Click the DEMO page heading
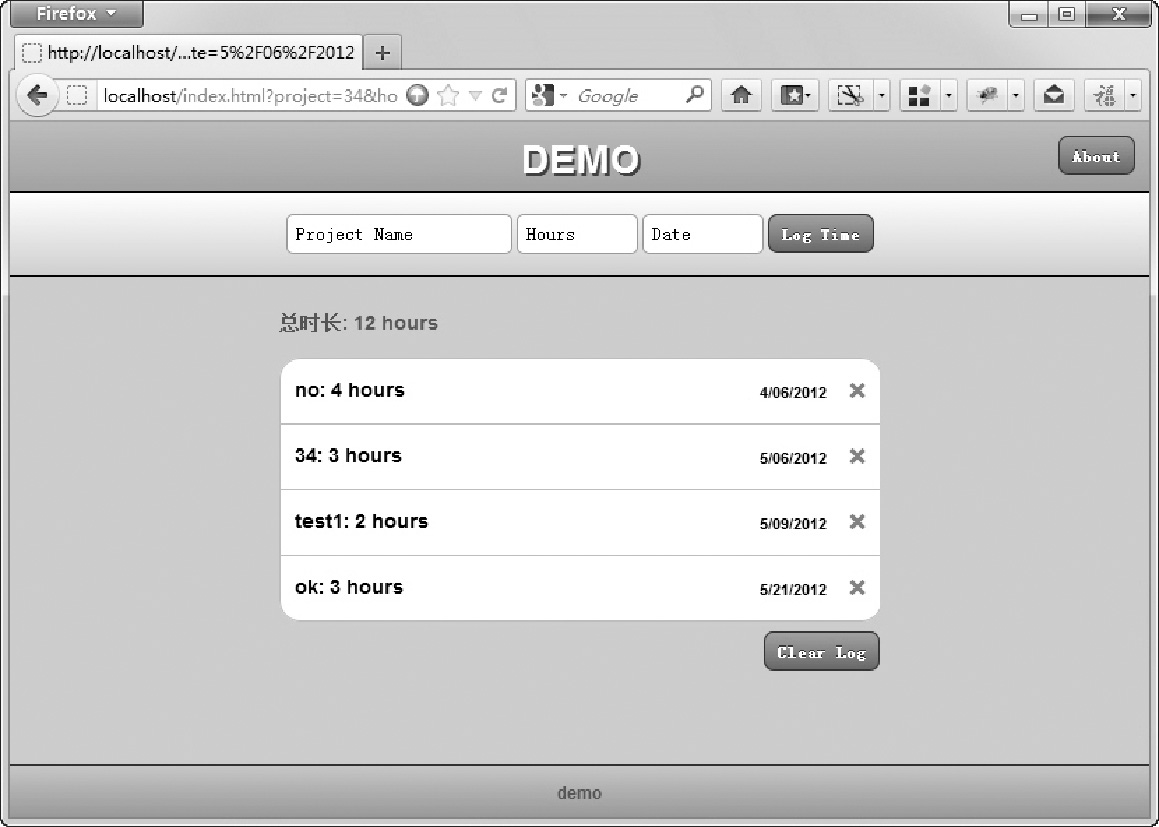 (581, 160)
